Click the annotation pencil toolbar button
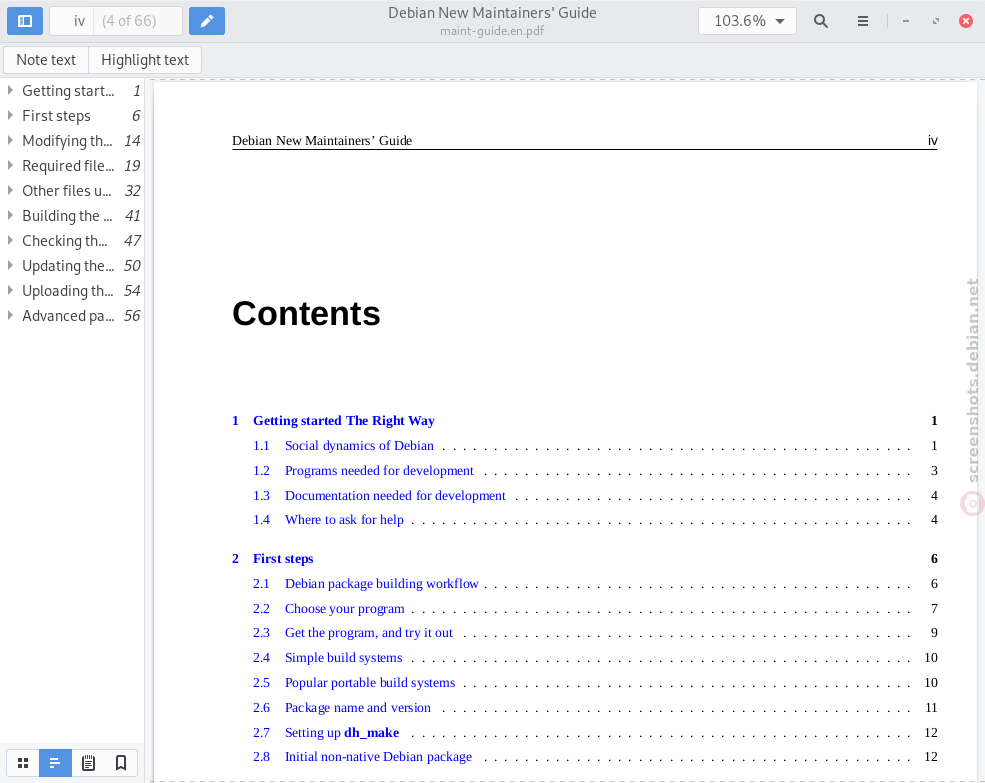 coord(207,21)
